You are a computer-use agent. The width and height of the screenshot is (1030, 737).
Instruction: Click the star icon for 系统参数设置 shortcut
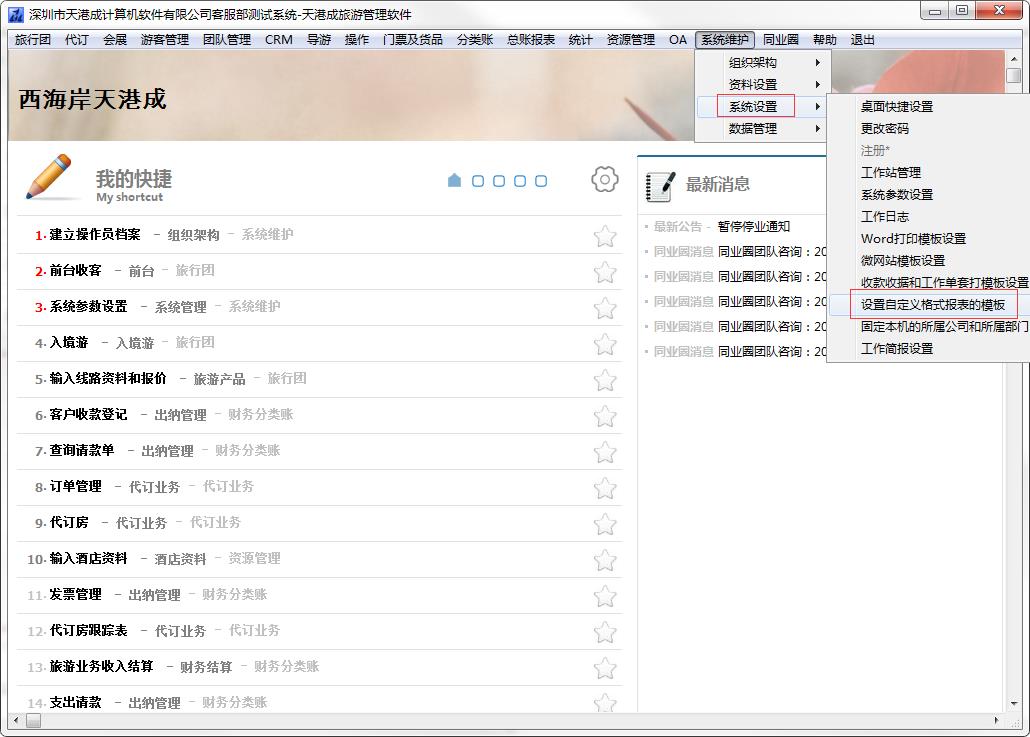click(x=604, y=308)
